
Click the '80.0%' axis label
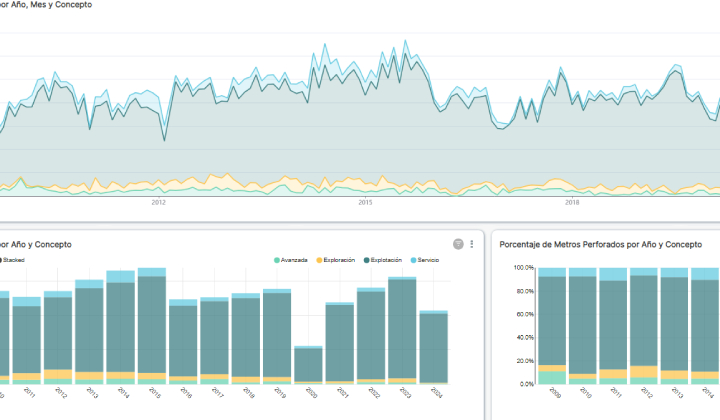pos(525,291)
